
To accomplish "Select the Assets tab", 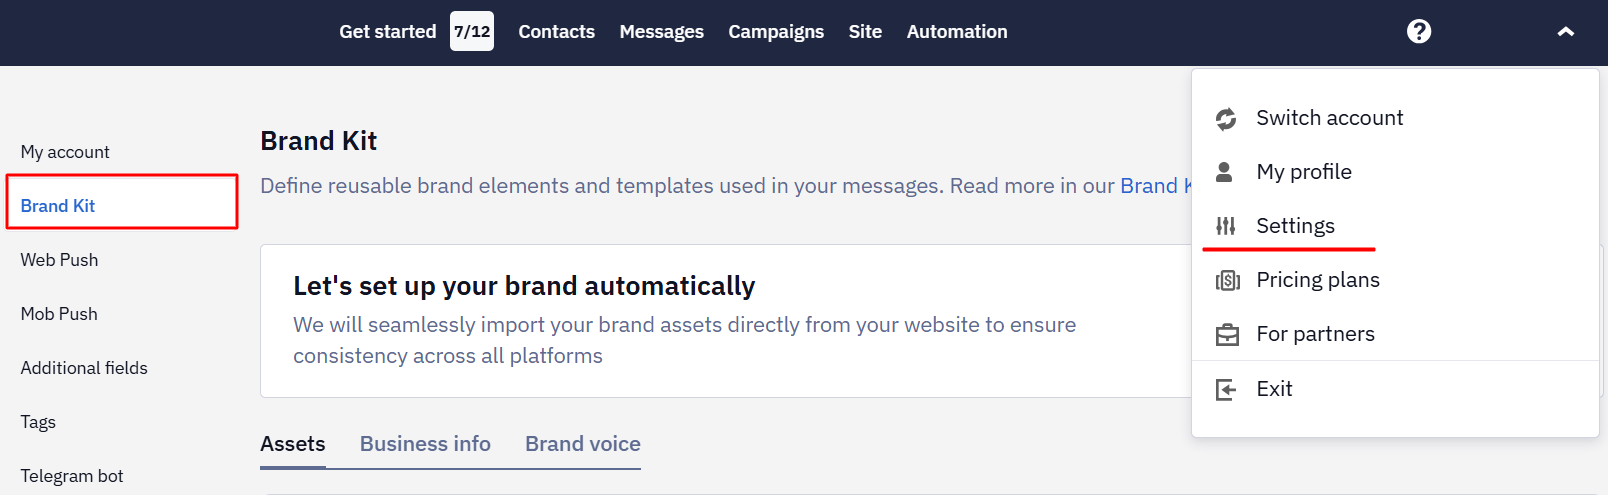I will click(293, 444).
